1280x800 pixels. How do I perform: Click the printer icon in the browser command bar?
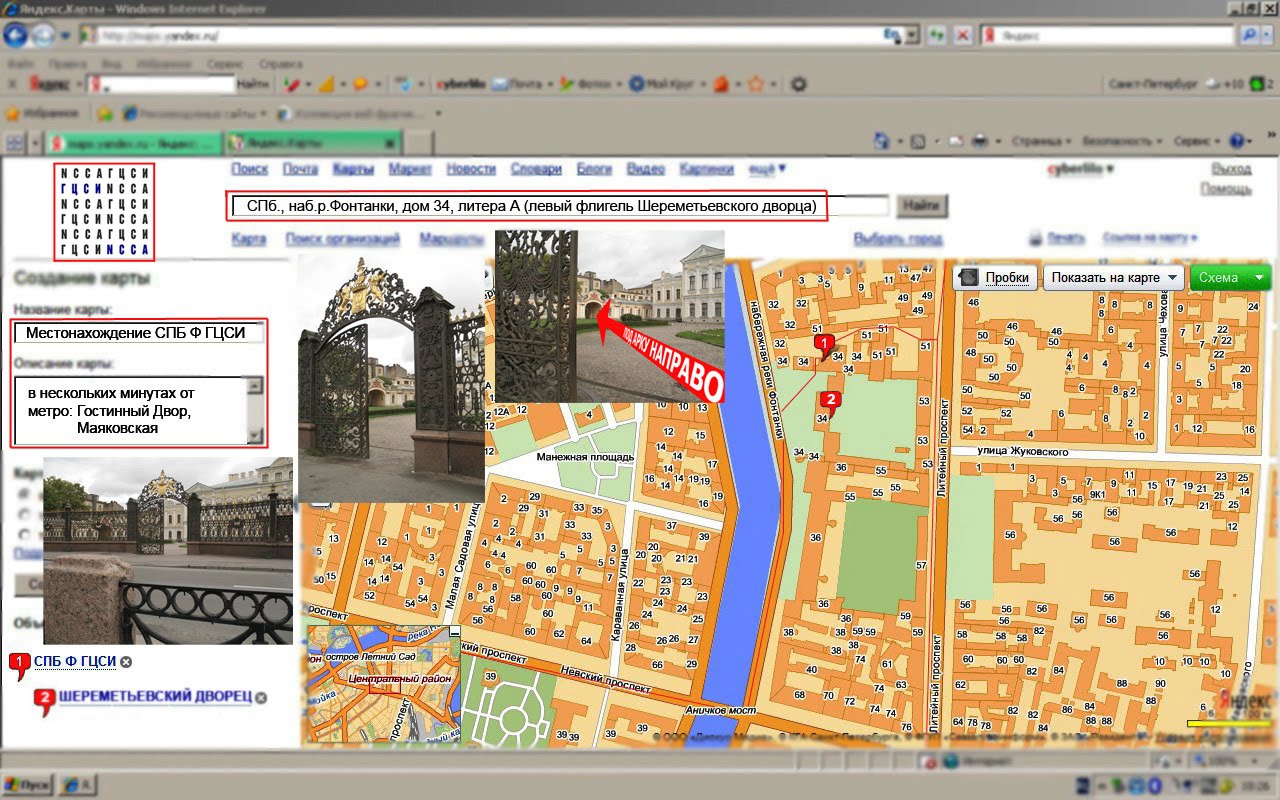click(x=980, y=141)
